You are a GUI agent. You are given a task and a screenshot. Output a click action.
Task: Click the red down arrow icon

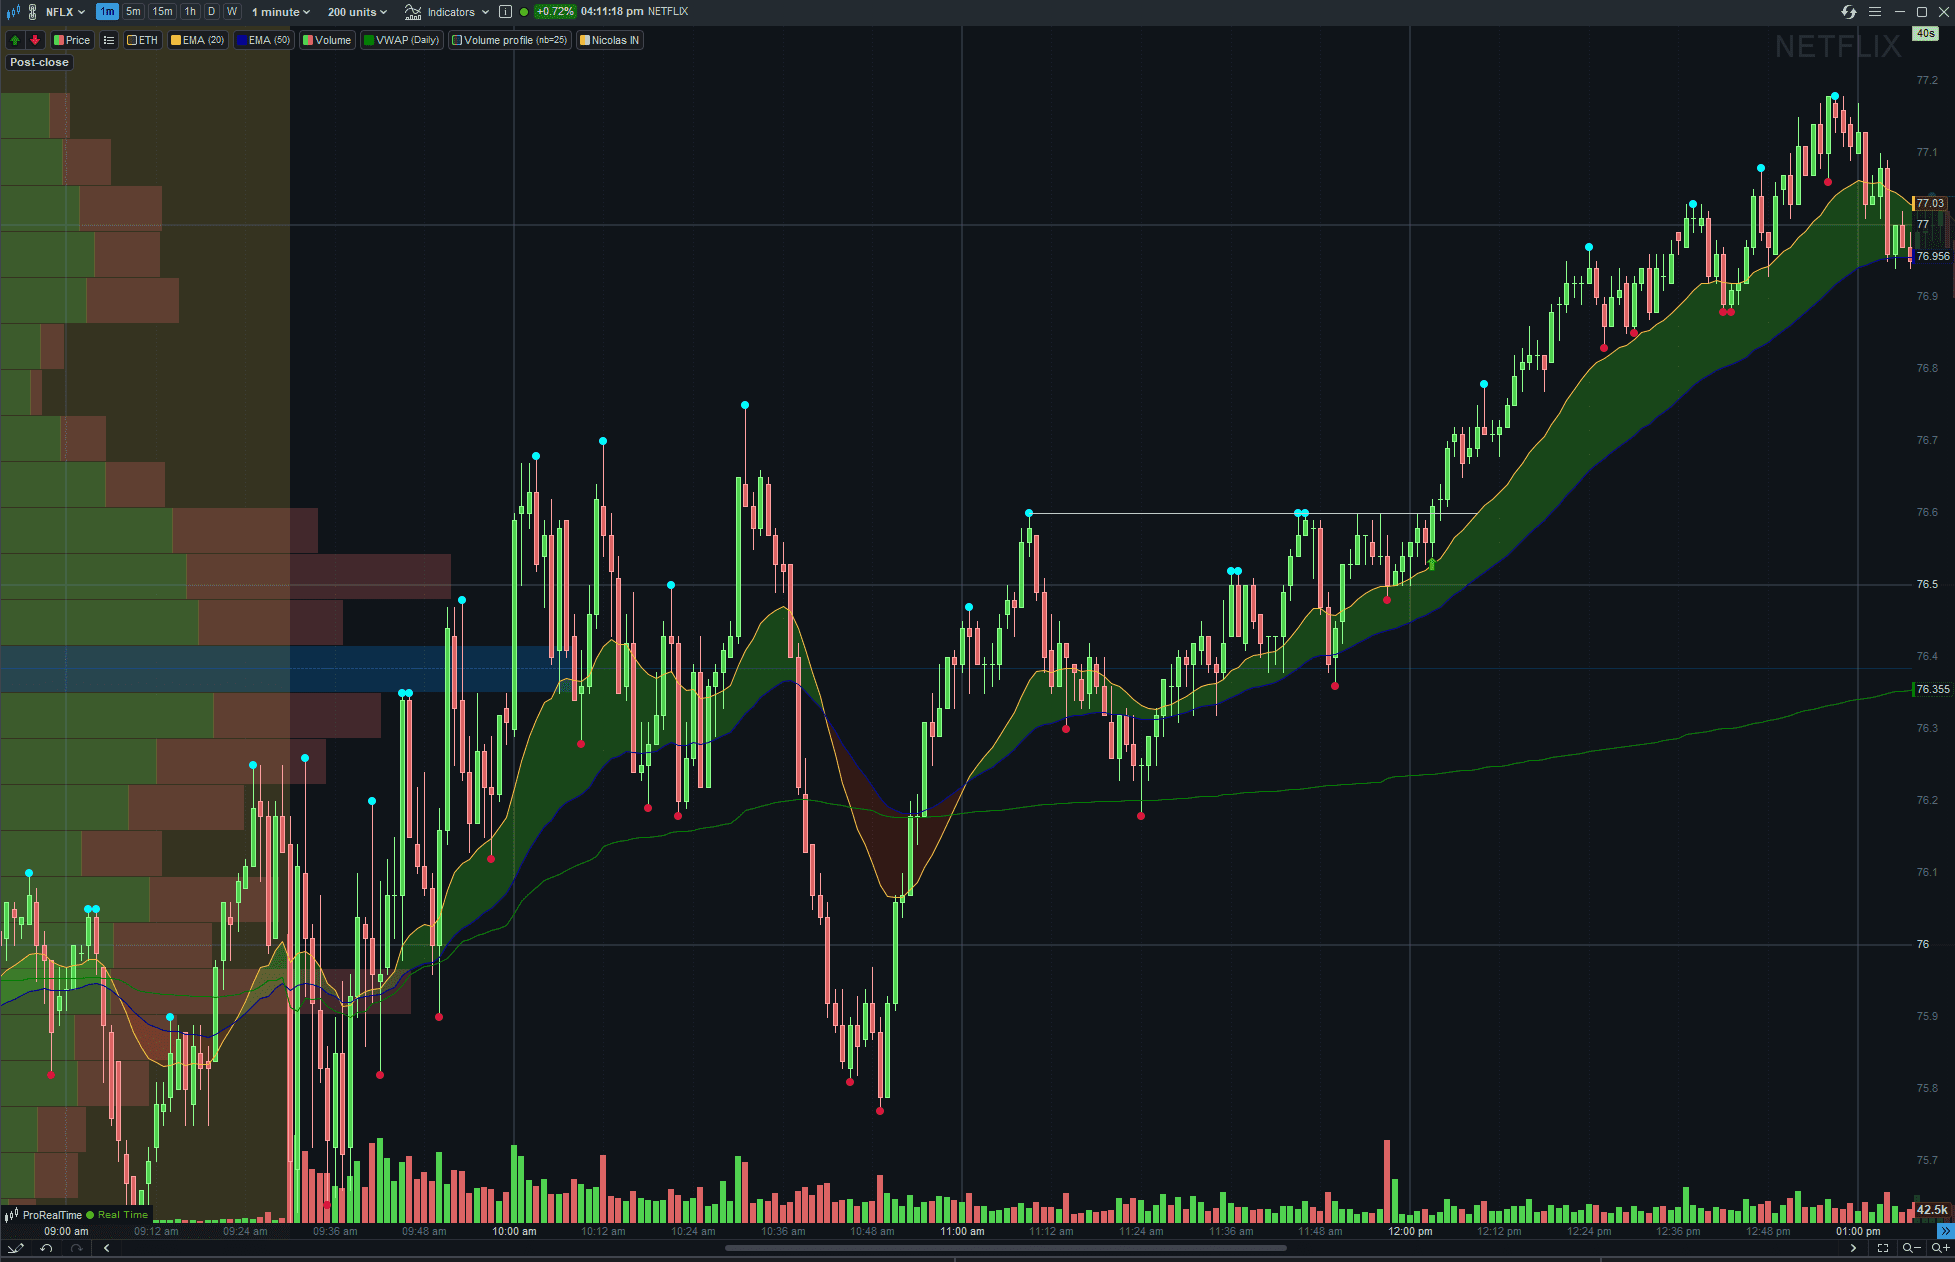(35, 40)
